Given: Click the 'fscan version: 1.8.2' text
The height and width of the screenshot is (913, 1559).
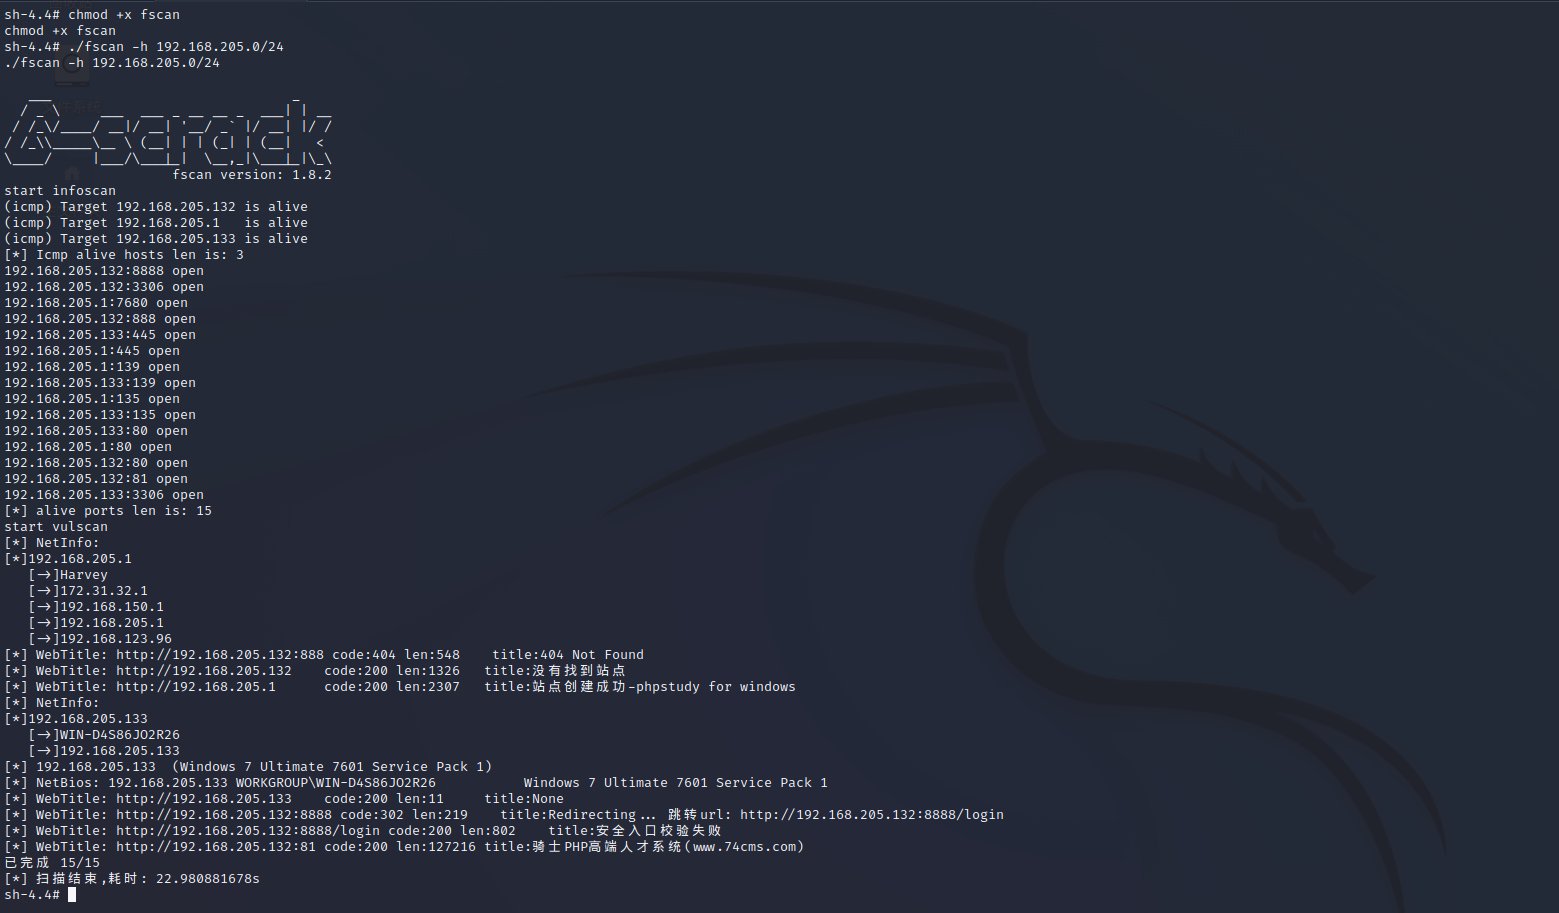Looking at the screenshot, I should (252, 175).
